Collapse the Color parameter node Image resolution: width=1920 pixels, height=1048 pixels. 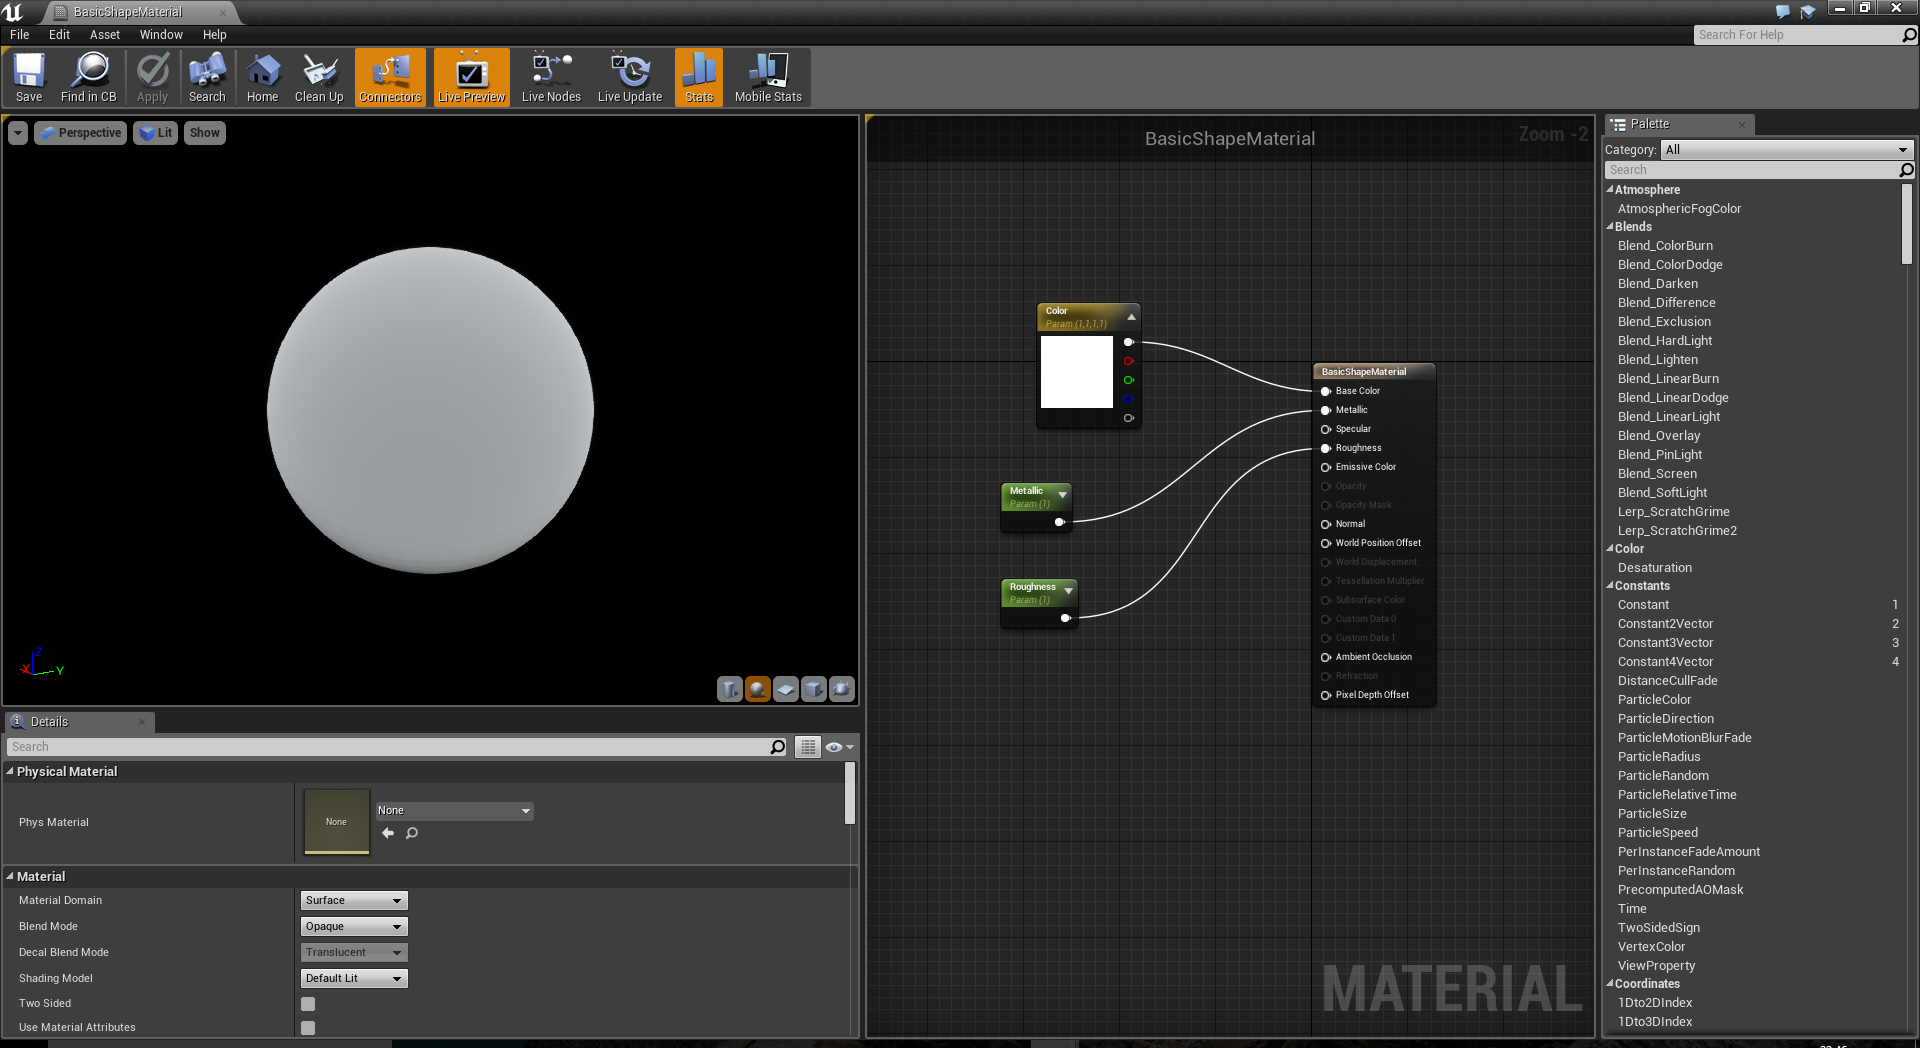(x=1131, y=317)
